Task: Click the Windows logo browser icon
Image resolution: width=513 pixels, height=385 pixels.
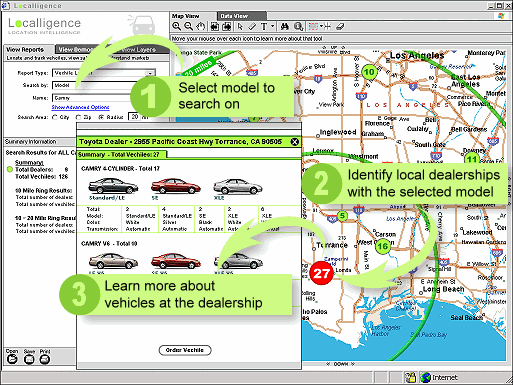Action: coord(501,16)
